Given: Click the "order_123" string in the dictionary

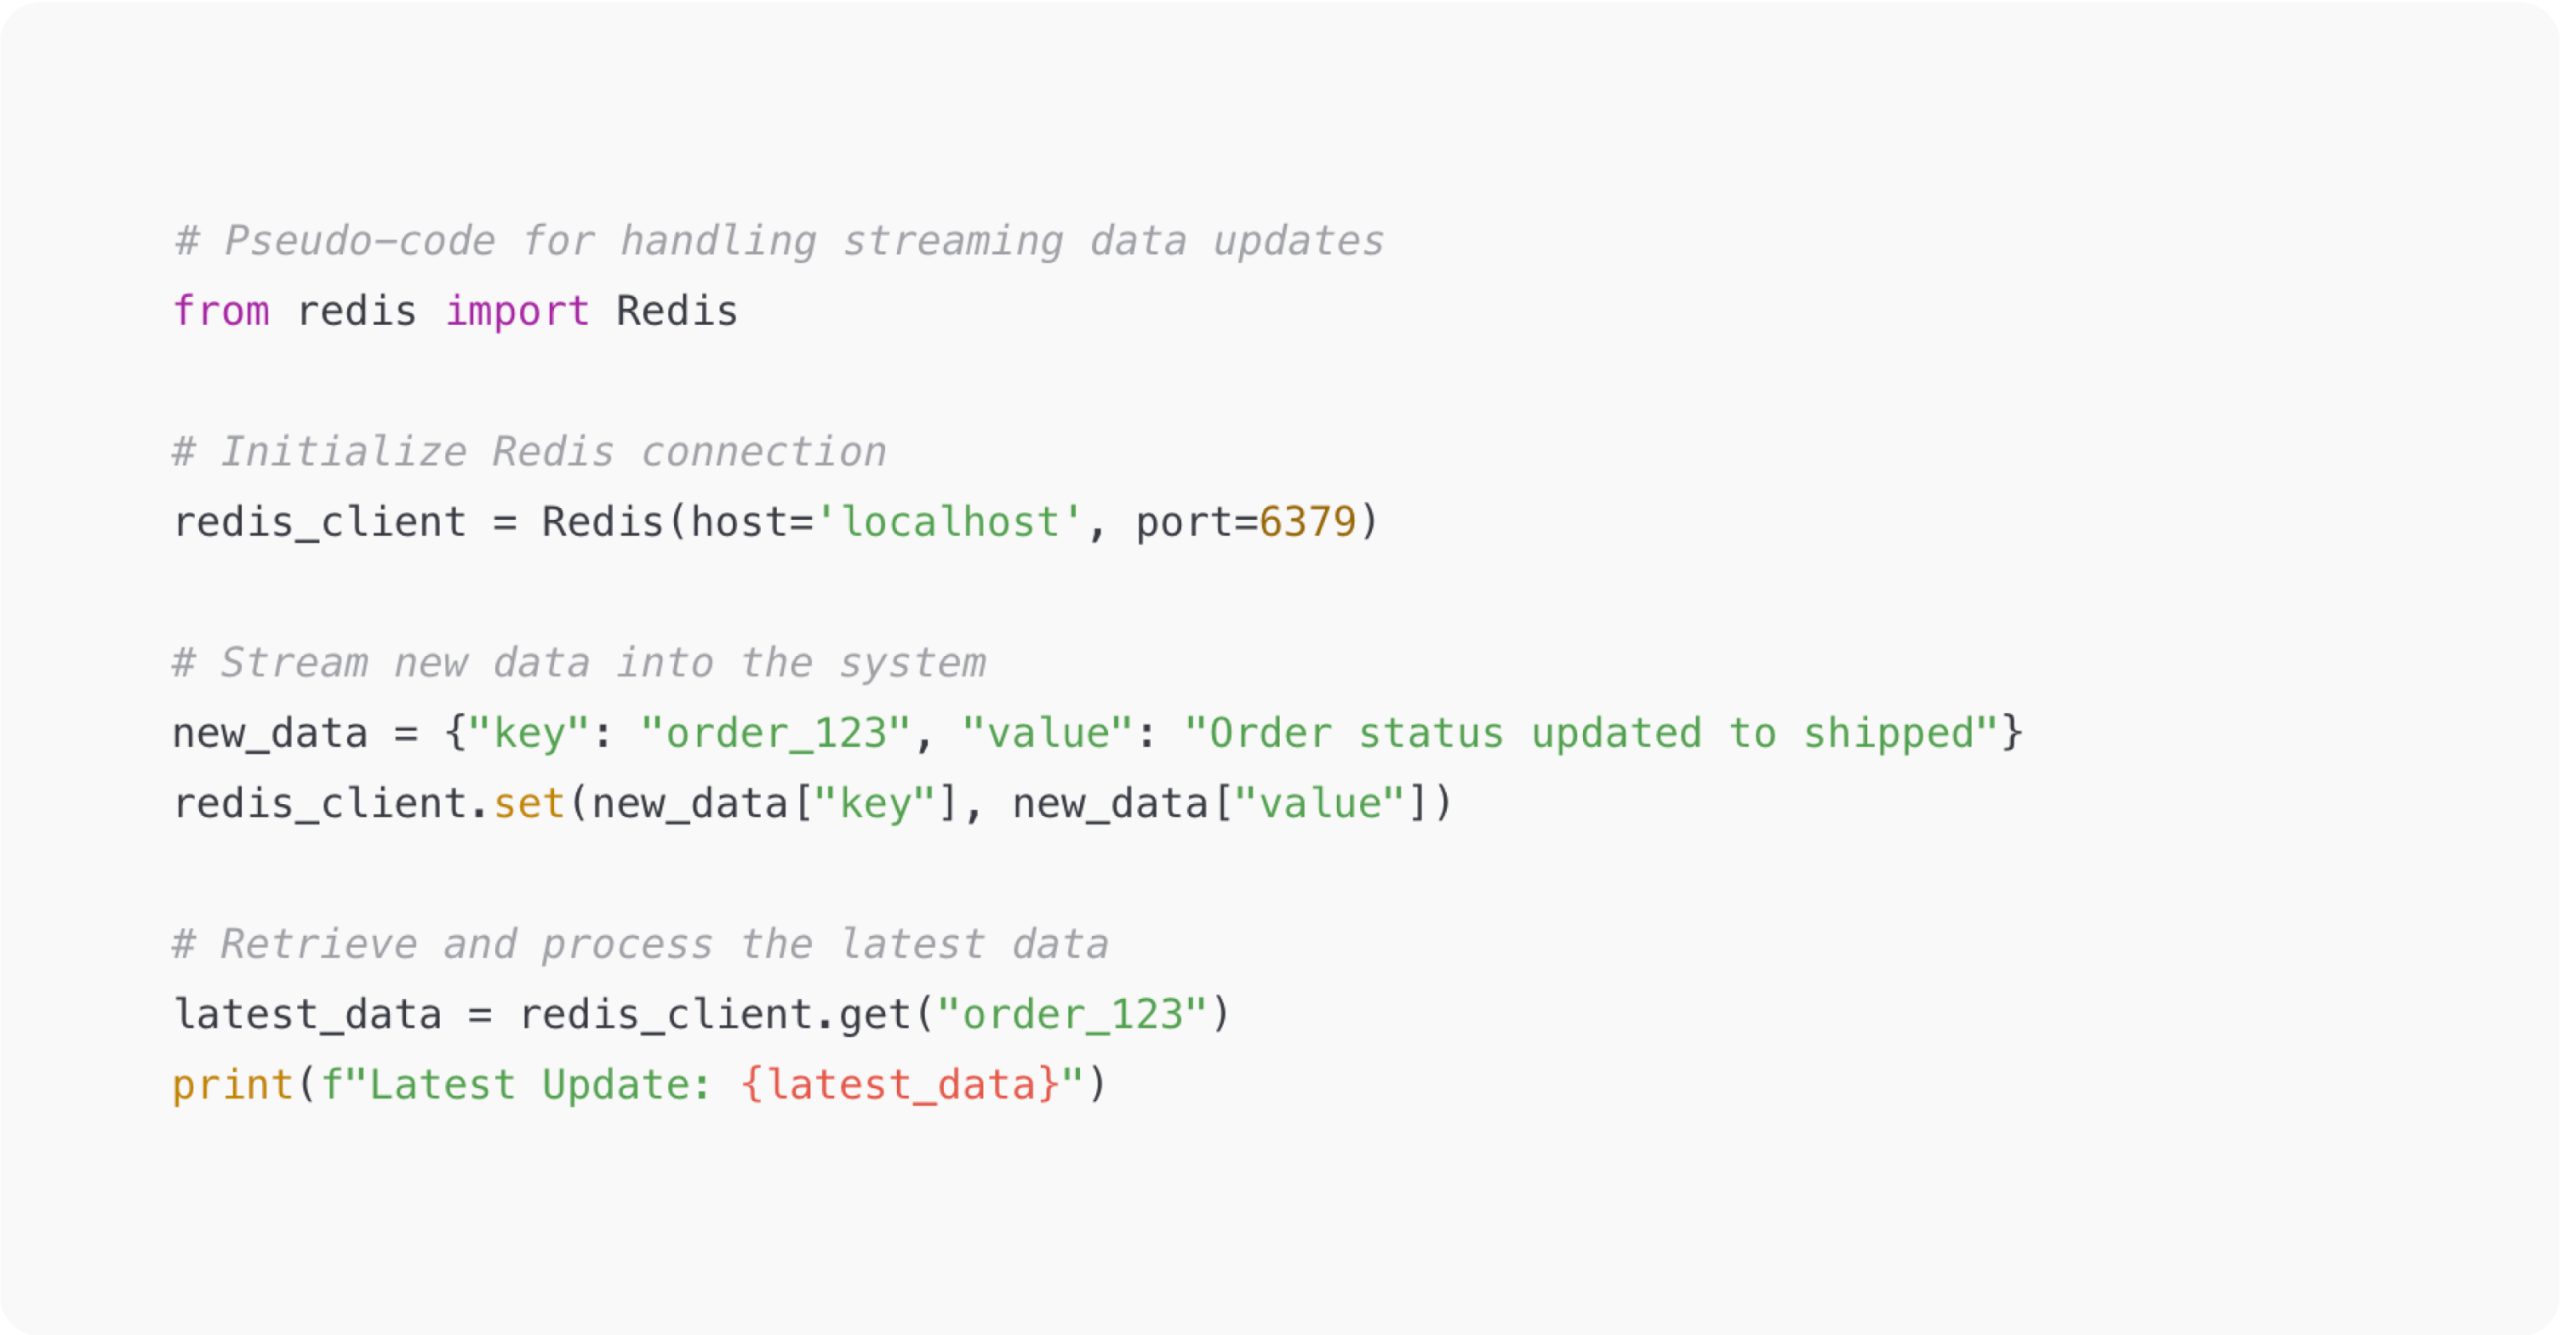Looking at the screenshot, I should click(776, 733).
